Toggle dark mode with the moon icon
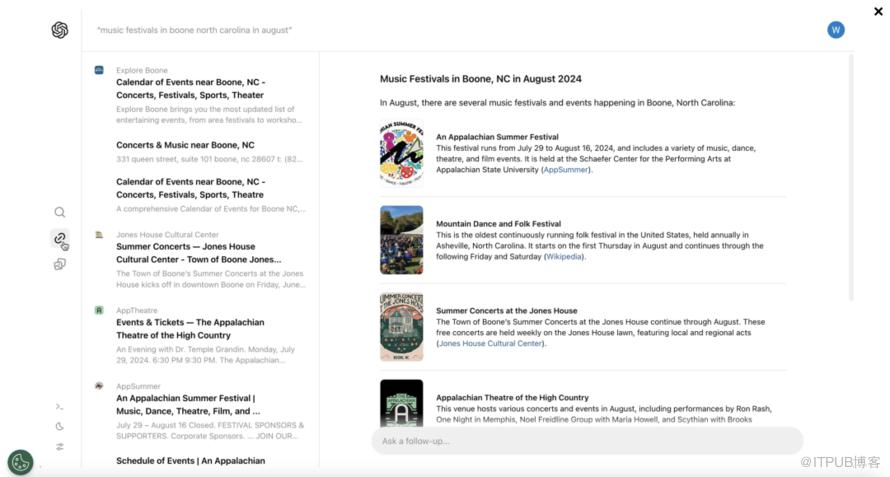 60,427
